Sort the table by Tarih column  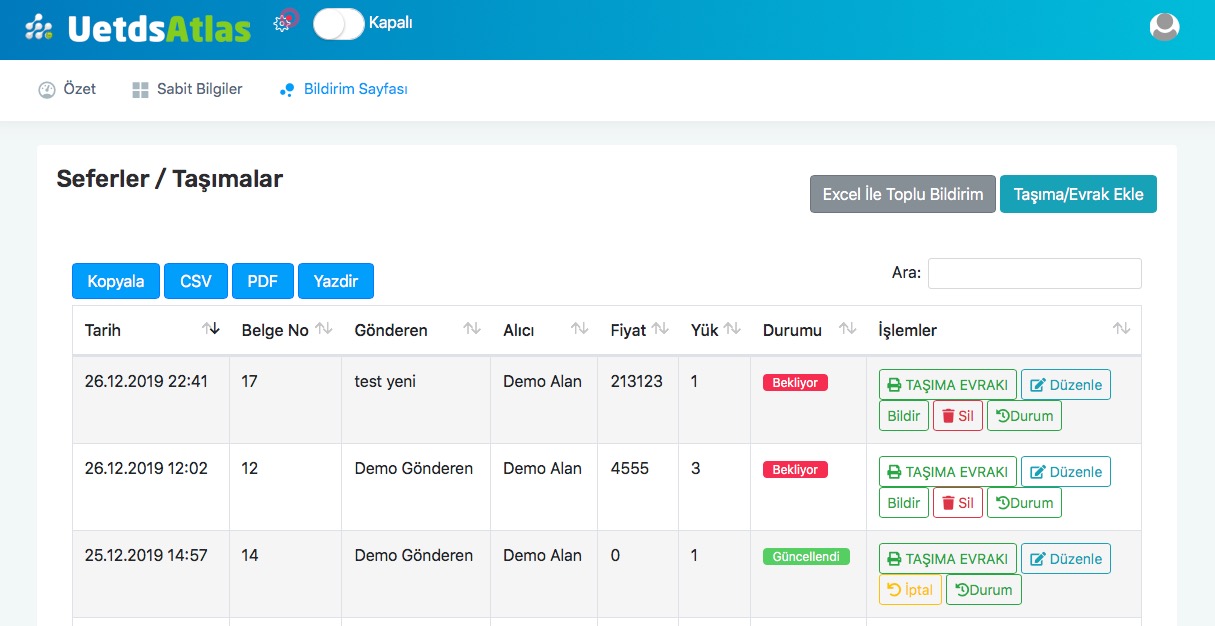pyautogui.click(x=151, y=330)
